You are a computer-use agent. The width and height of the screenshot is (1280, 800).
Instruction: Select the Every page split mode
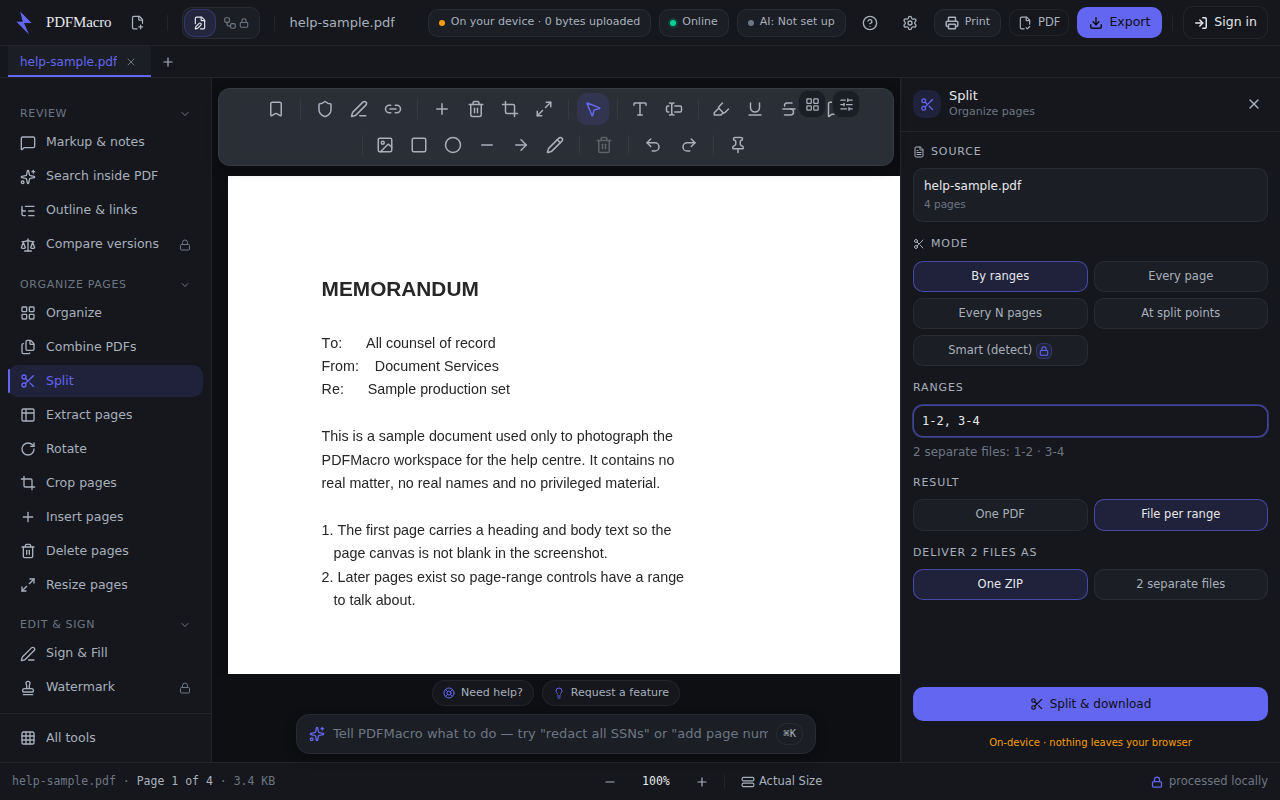[1181, 276]
